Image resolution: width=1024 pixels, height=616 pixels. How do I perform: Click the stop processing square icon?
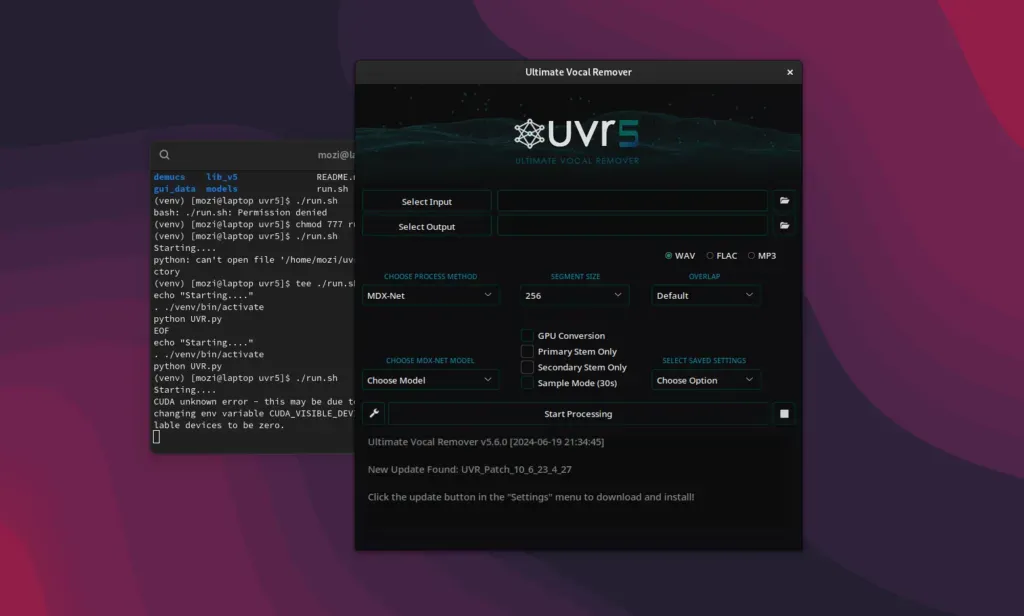coord(784,413)
